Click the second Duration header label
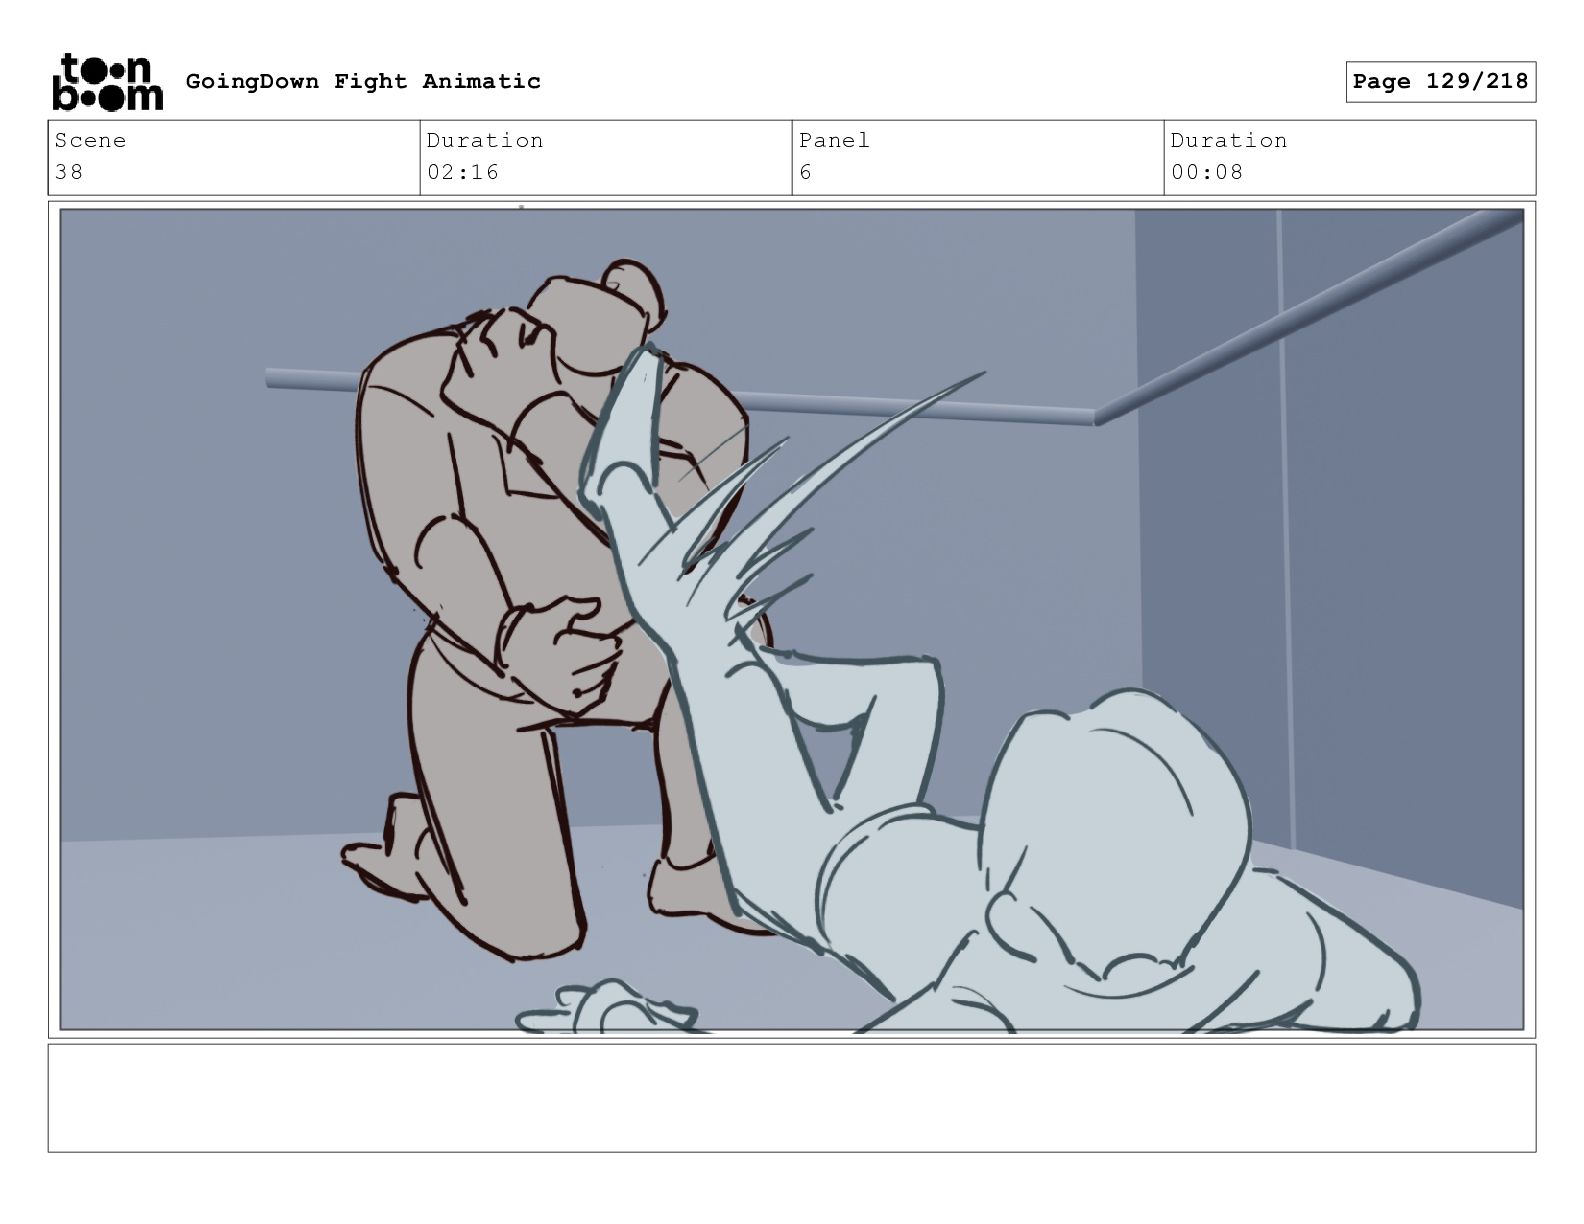1584x1224 pixels. tap(1229, 140)
